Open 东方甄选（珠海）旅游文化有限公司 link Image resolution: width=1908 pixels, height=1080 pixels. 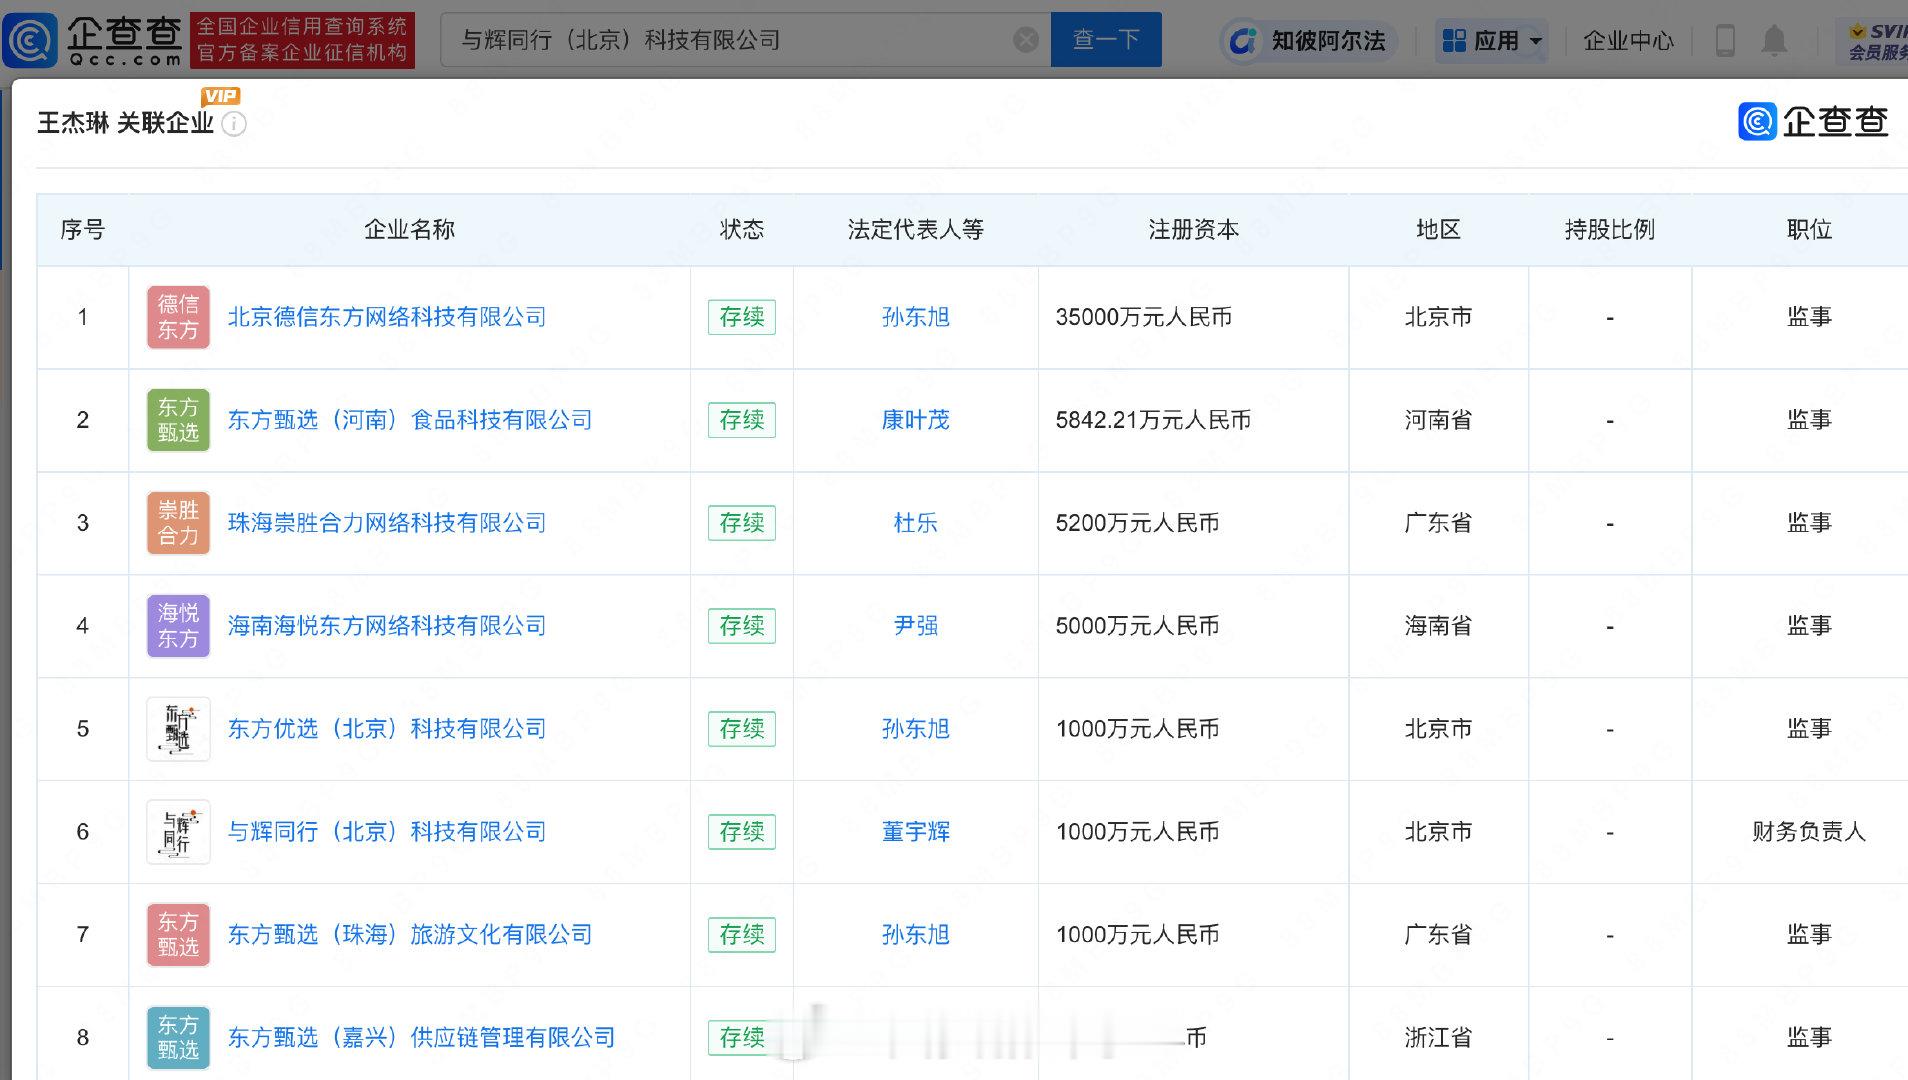tap(410, 935)
